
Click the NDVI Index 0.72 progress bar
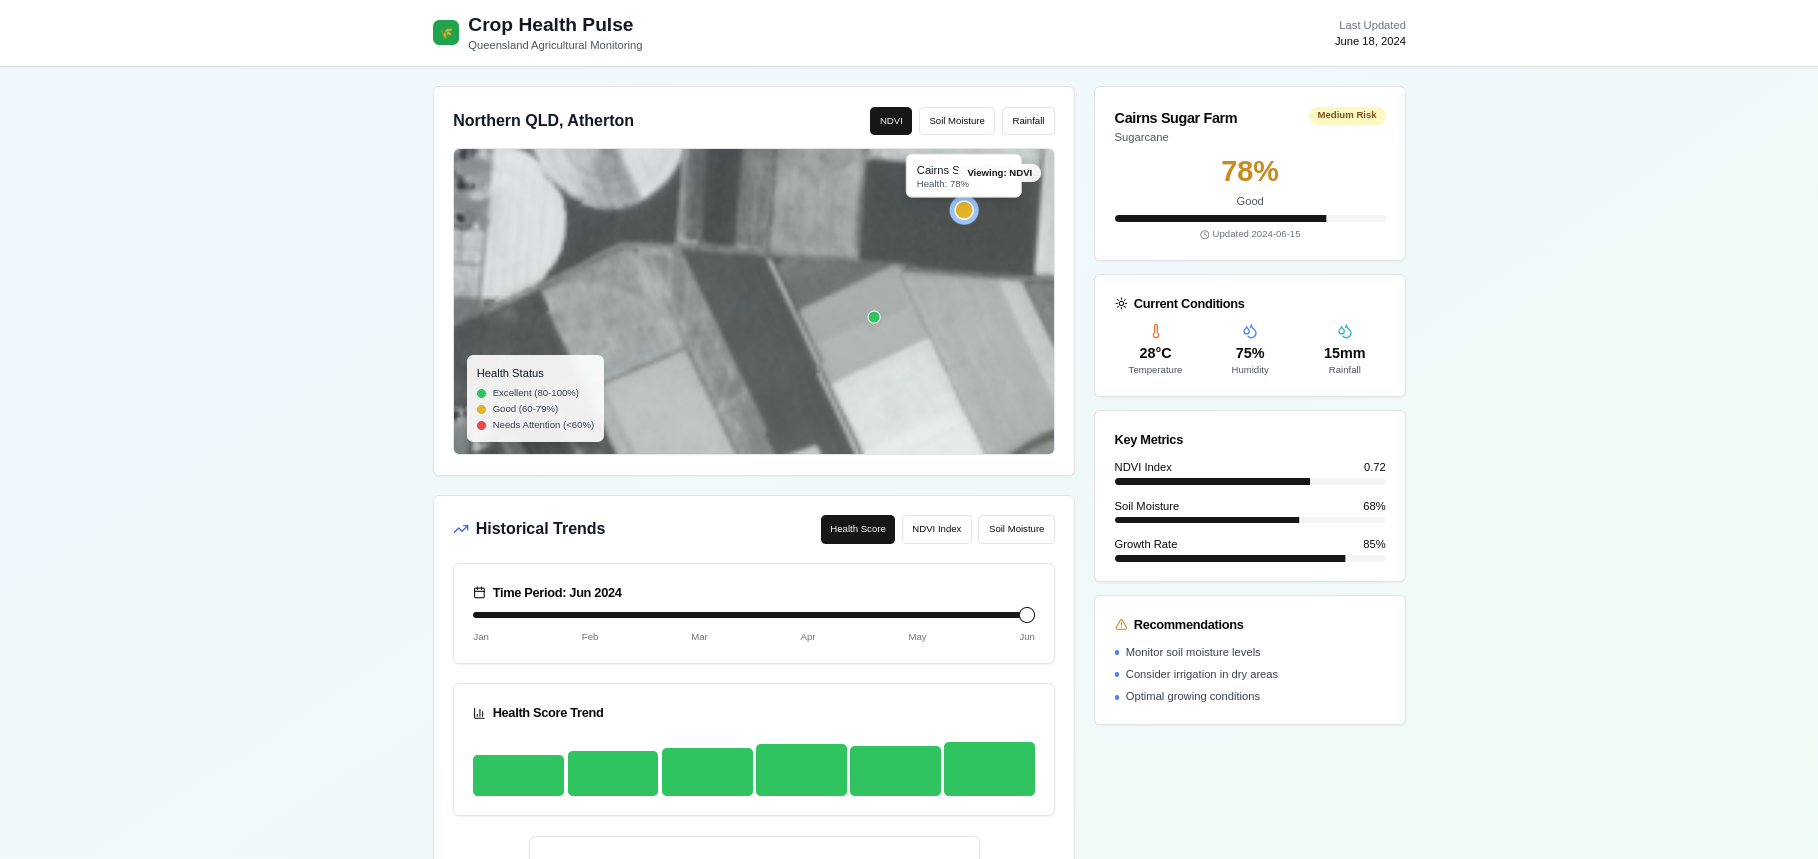pyautogui.click(x=1250, y=481)
